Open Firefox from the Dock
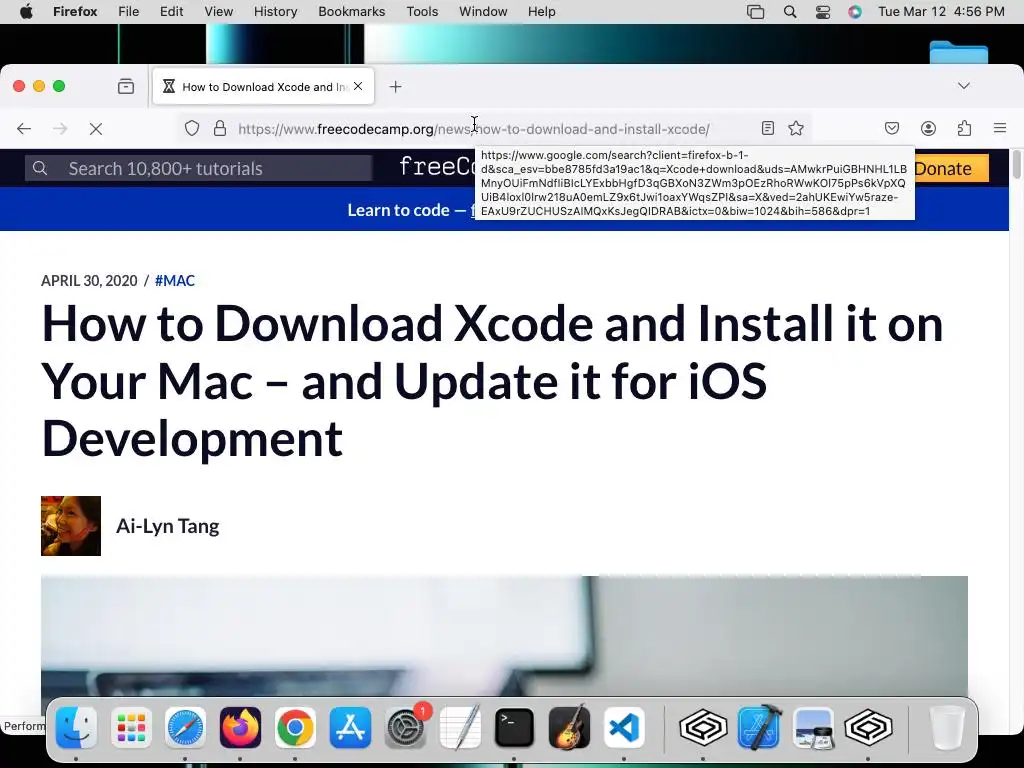This screenshot has width=1024, height=768. click(240, 728)
